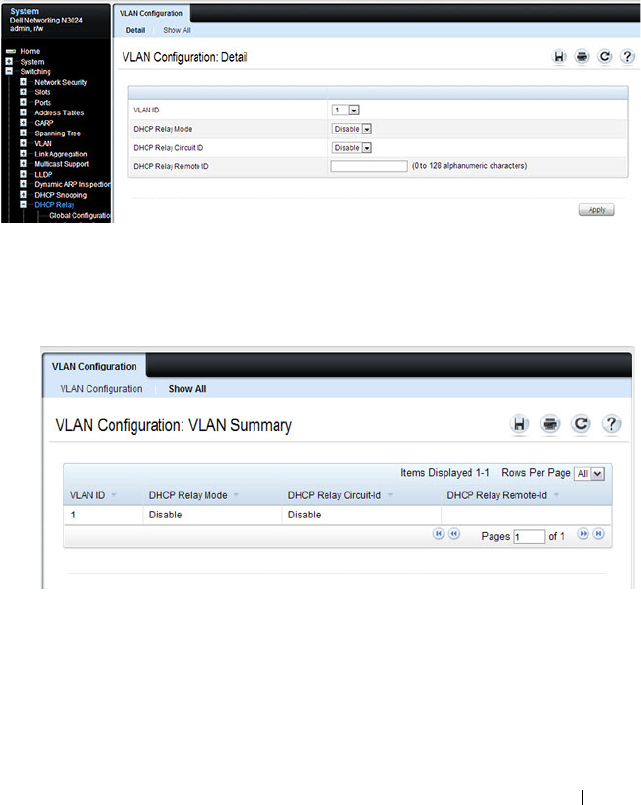Expand the GARP tree node
The height and width of the screenshot is (805, 641).
(23, 123)
